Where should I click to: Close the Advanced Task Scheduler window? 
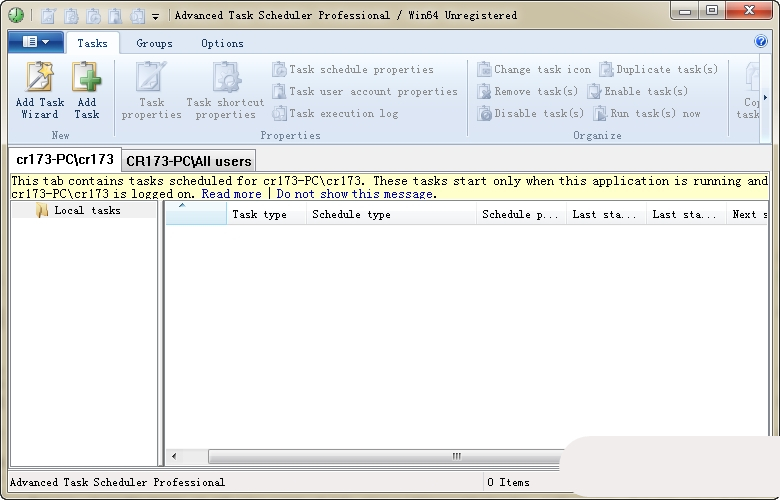click(x=749, y=10)
